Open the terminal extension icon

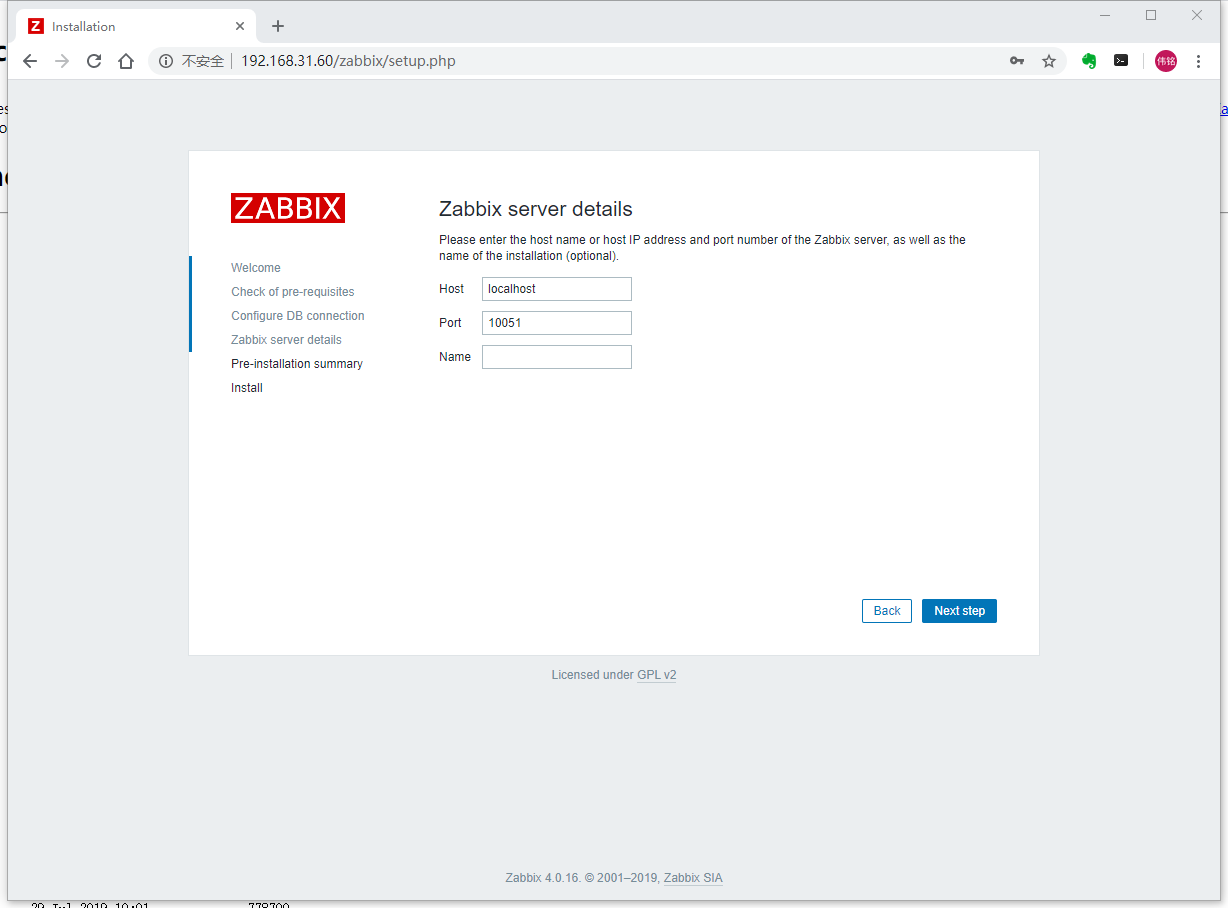click(1122, 61)
